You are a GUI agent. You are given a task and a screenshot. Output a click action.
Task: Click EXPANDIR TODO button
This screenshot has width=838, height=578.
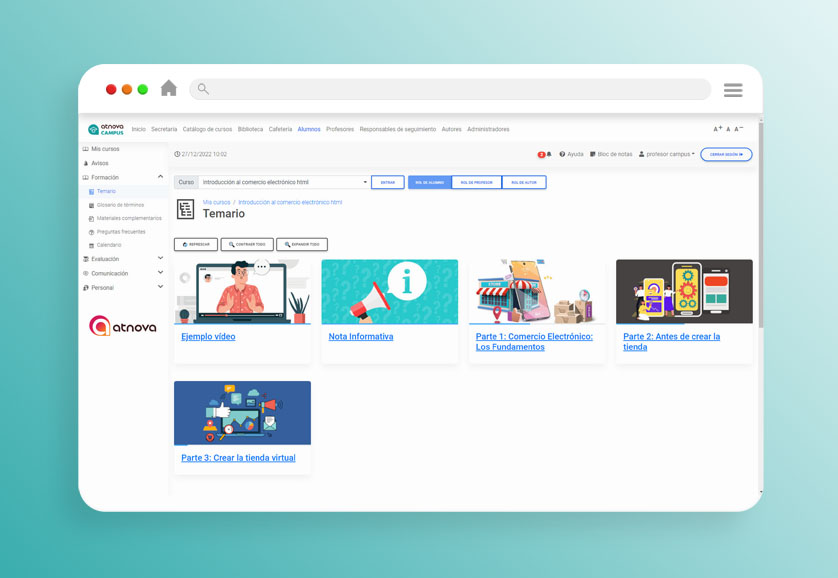[x=302, y=244]
